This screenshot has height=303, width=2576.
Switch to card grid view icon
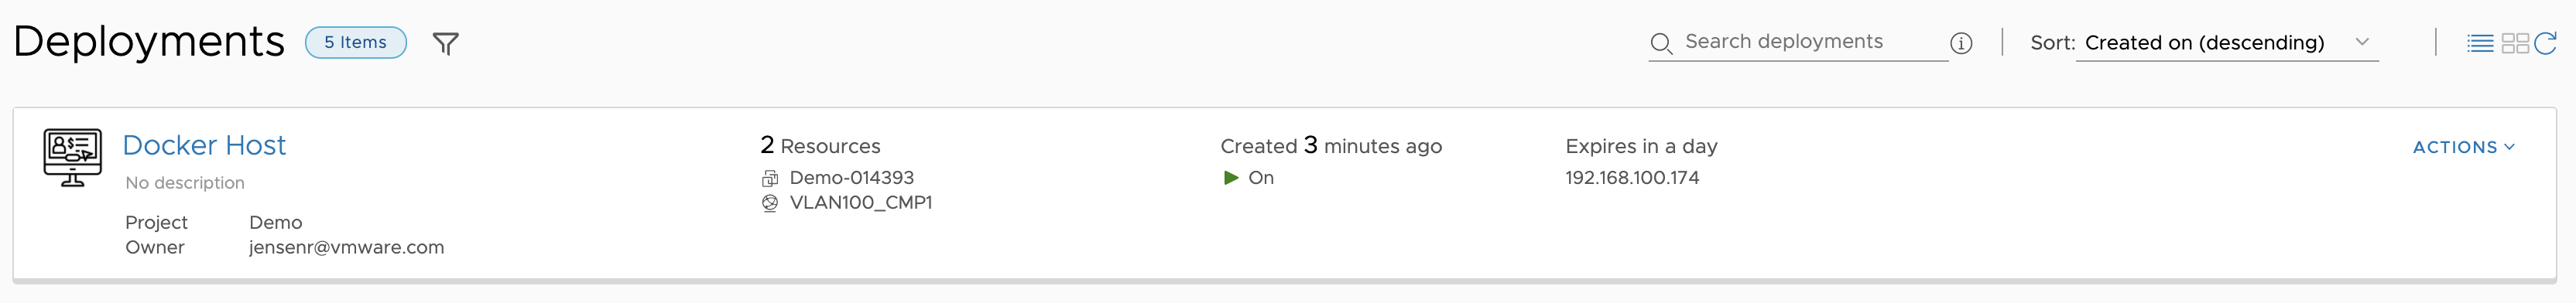[2515, 43]
